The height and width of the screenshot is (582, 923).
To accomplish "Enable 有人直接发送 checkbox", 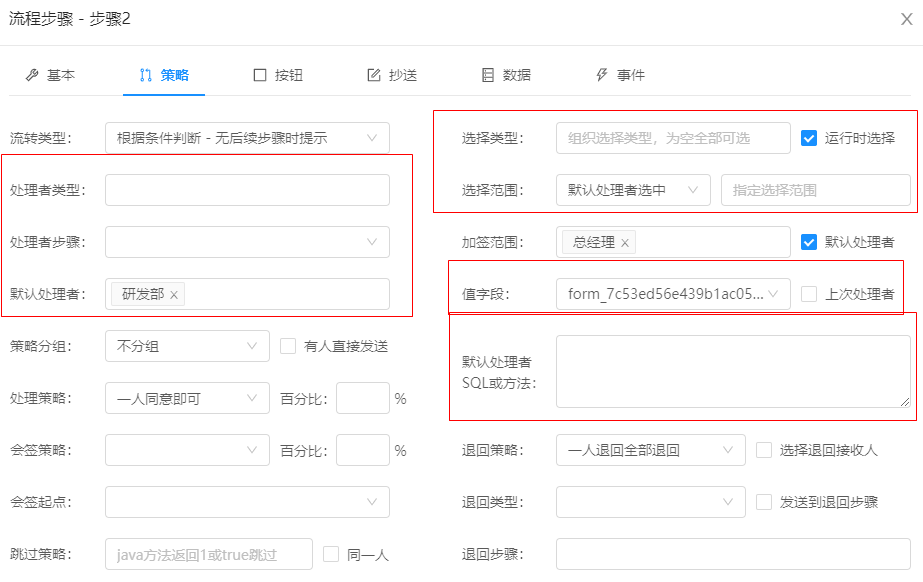I will pos(288,346).
